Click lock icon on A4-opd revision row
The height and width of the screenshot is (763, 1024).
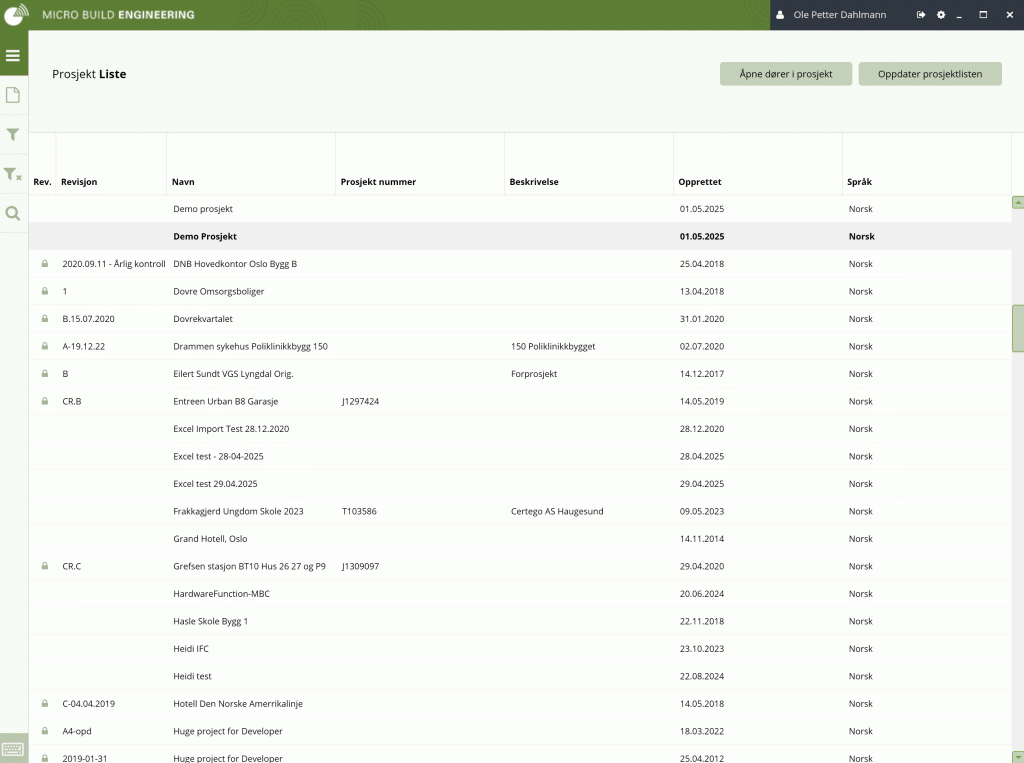44,731
